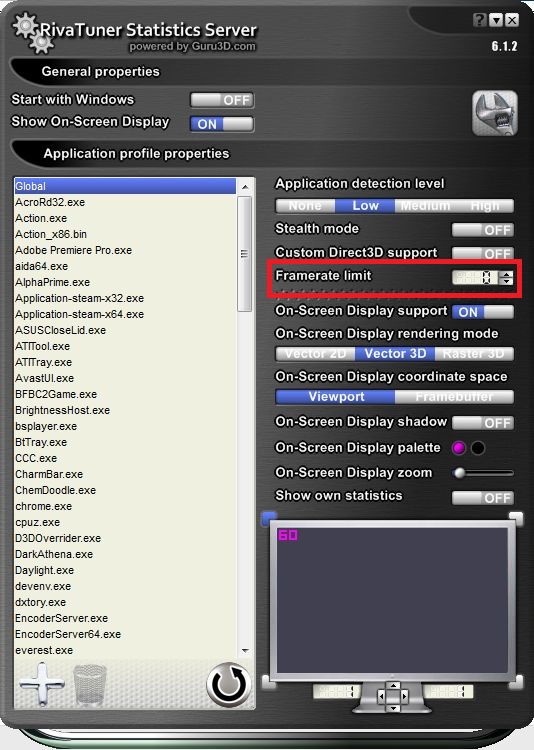Select Action.exe profile
This screenshot has width=534, height=750.
point(125,218)
